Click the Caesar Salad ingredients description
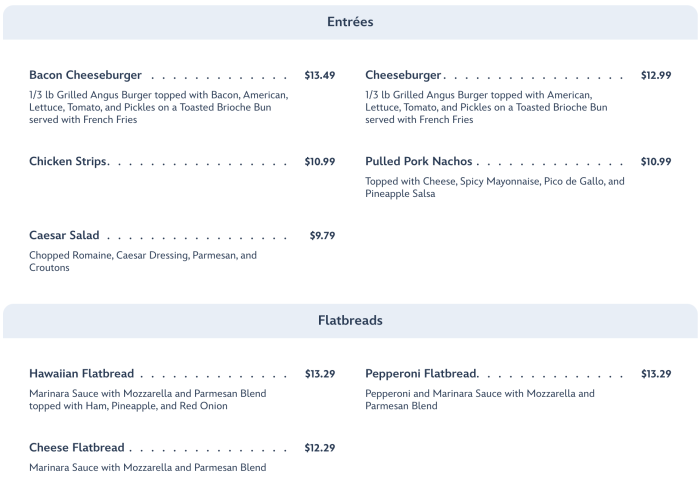This screenshot has width=700, height=503. pyautogui.click(x=143, y=261)
